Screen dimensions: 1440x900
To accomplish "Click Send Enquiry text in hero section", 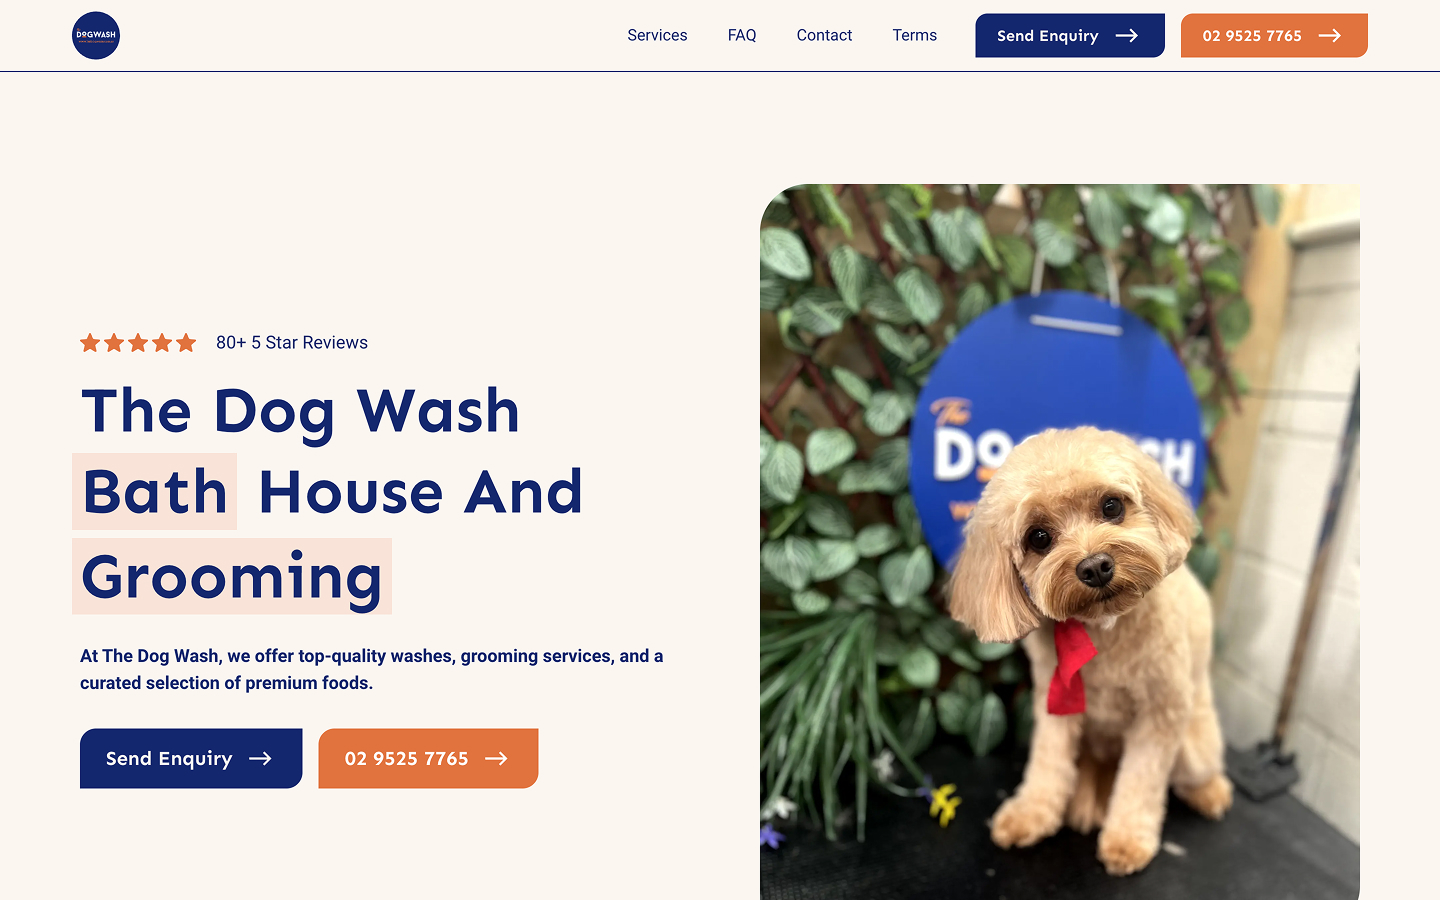I will click(169, 759).
